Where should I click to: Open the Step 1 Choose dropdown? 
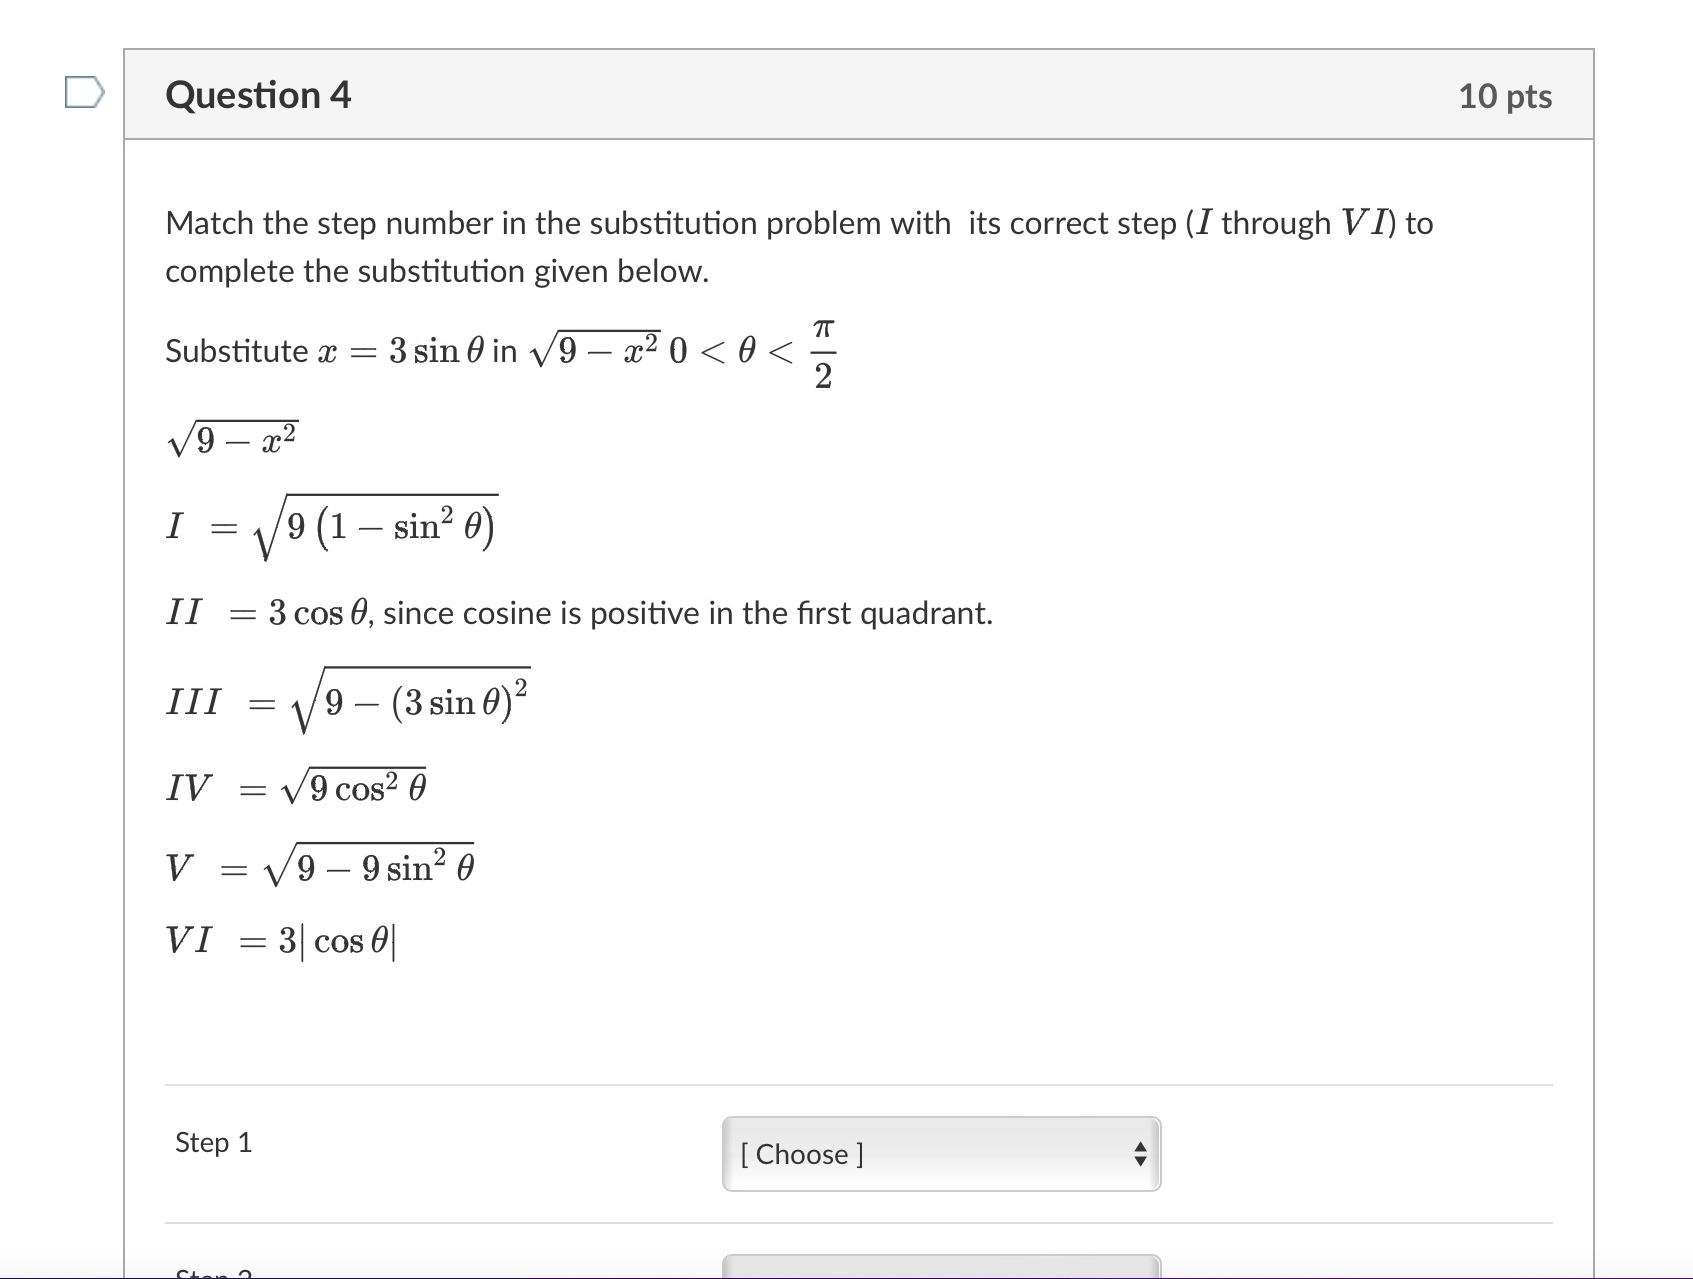click(940, 1154)
